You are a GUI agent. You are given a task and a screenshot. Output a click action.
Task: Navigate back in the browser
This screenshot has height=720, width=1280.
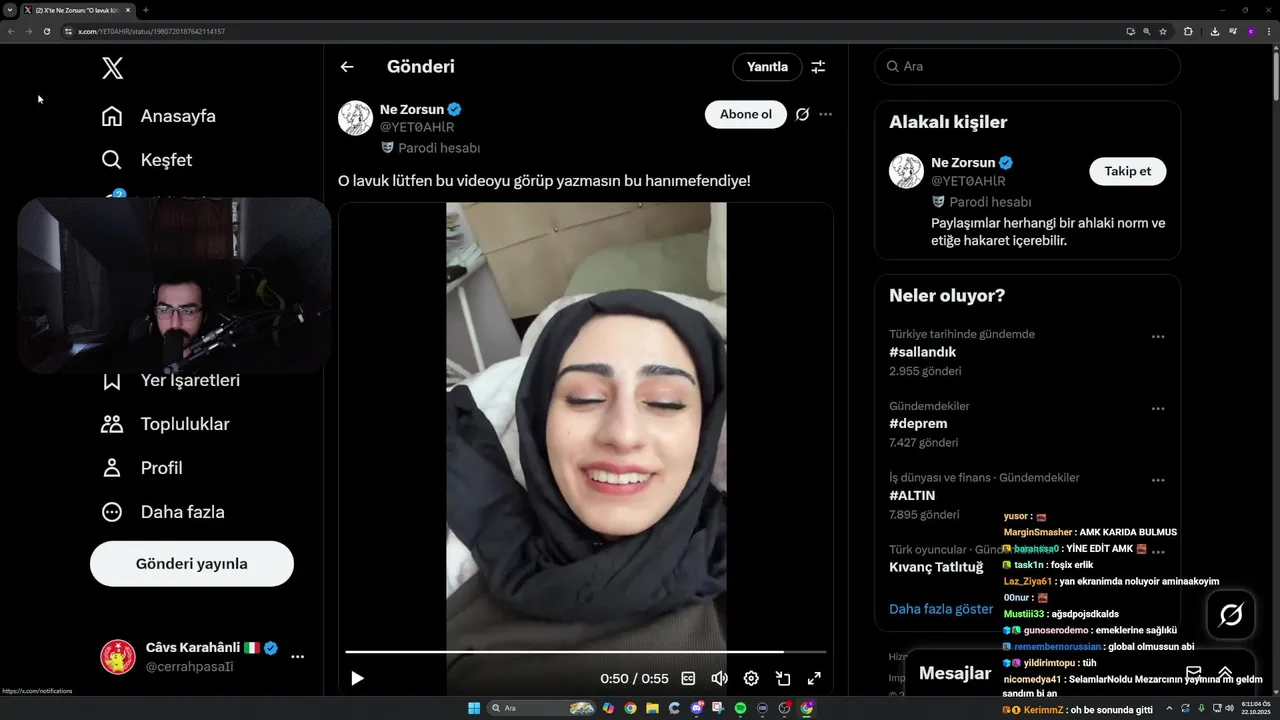pos(11,31)
